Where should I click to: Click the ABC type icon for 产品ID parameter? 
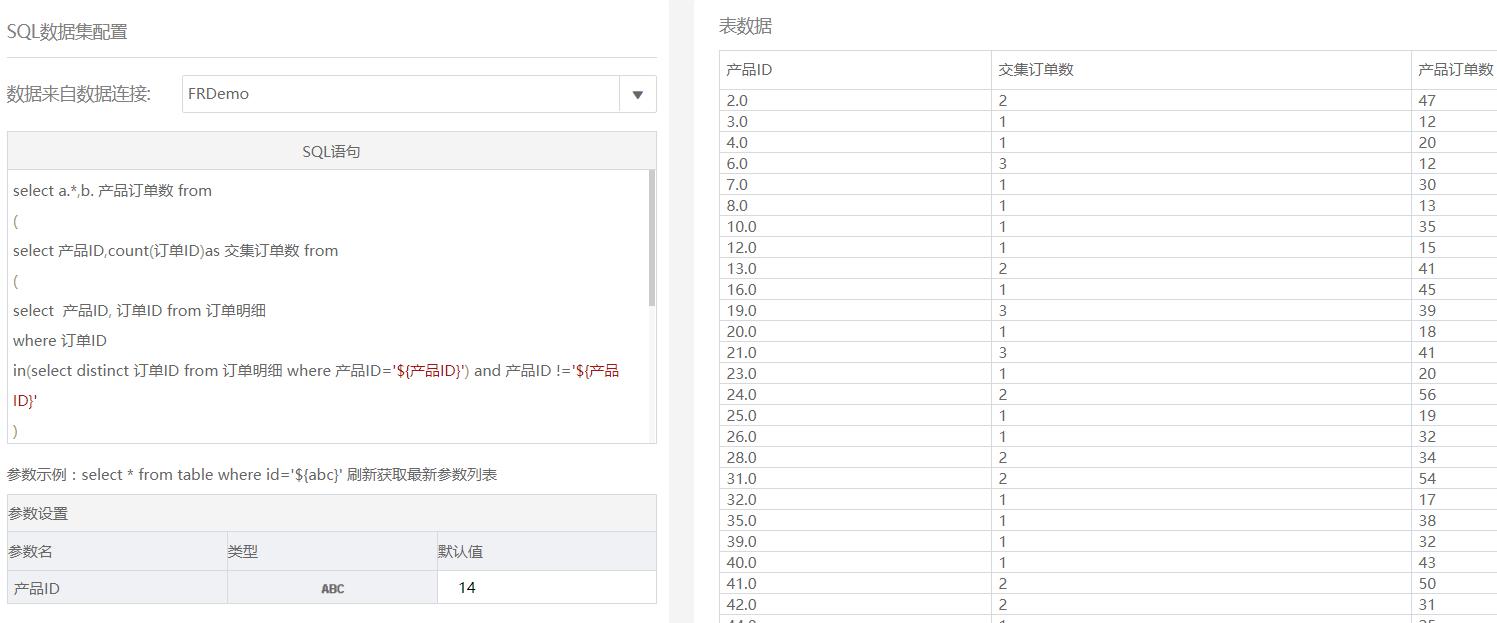tap(332, 588)
